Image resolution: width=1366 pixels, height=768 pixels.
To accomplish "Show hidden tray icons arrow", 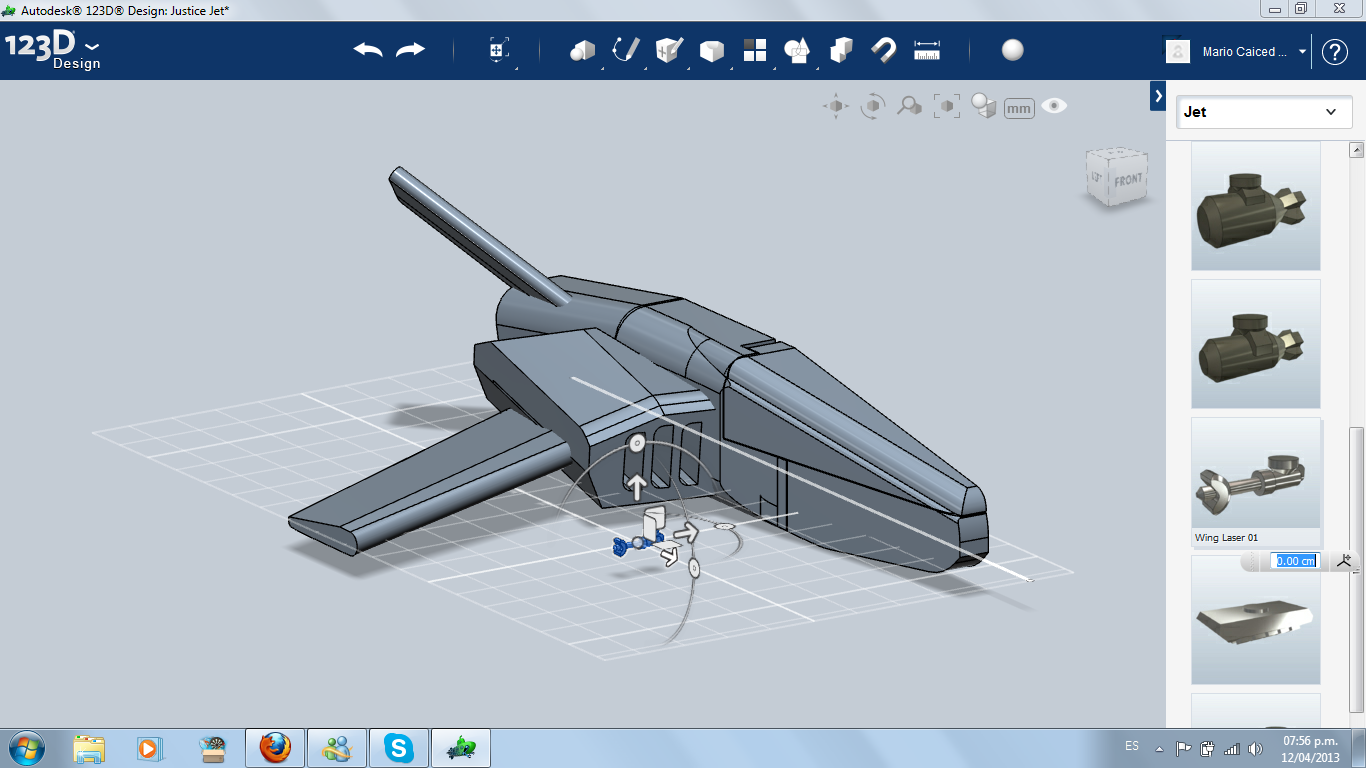I will coord(1160,748).
